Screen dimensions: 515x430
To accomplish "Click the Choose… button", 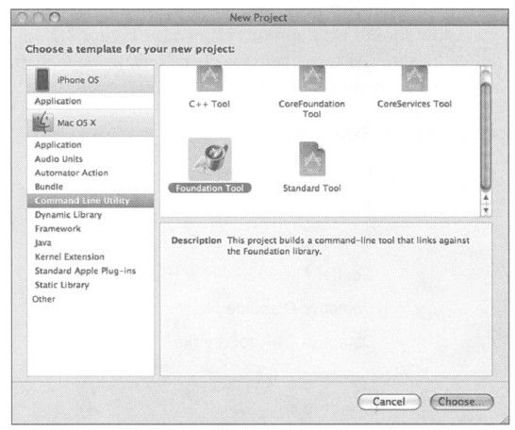I will click(x=462, y=402).
